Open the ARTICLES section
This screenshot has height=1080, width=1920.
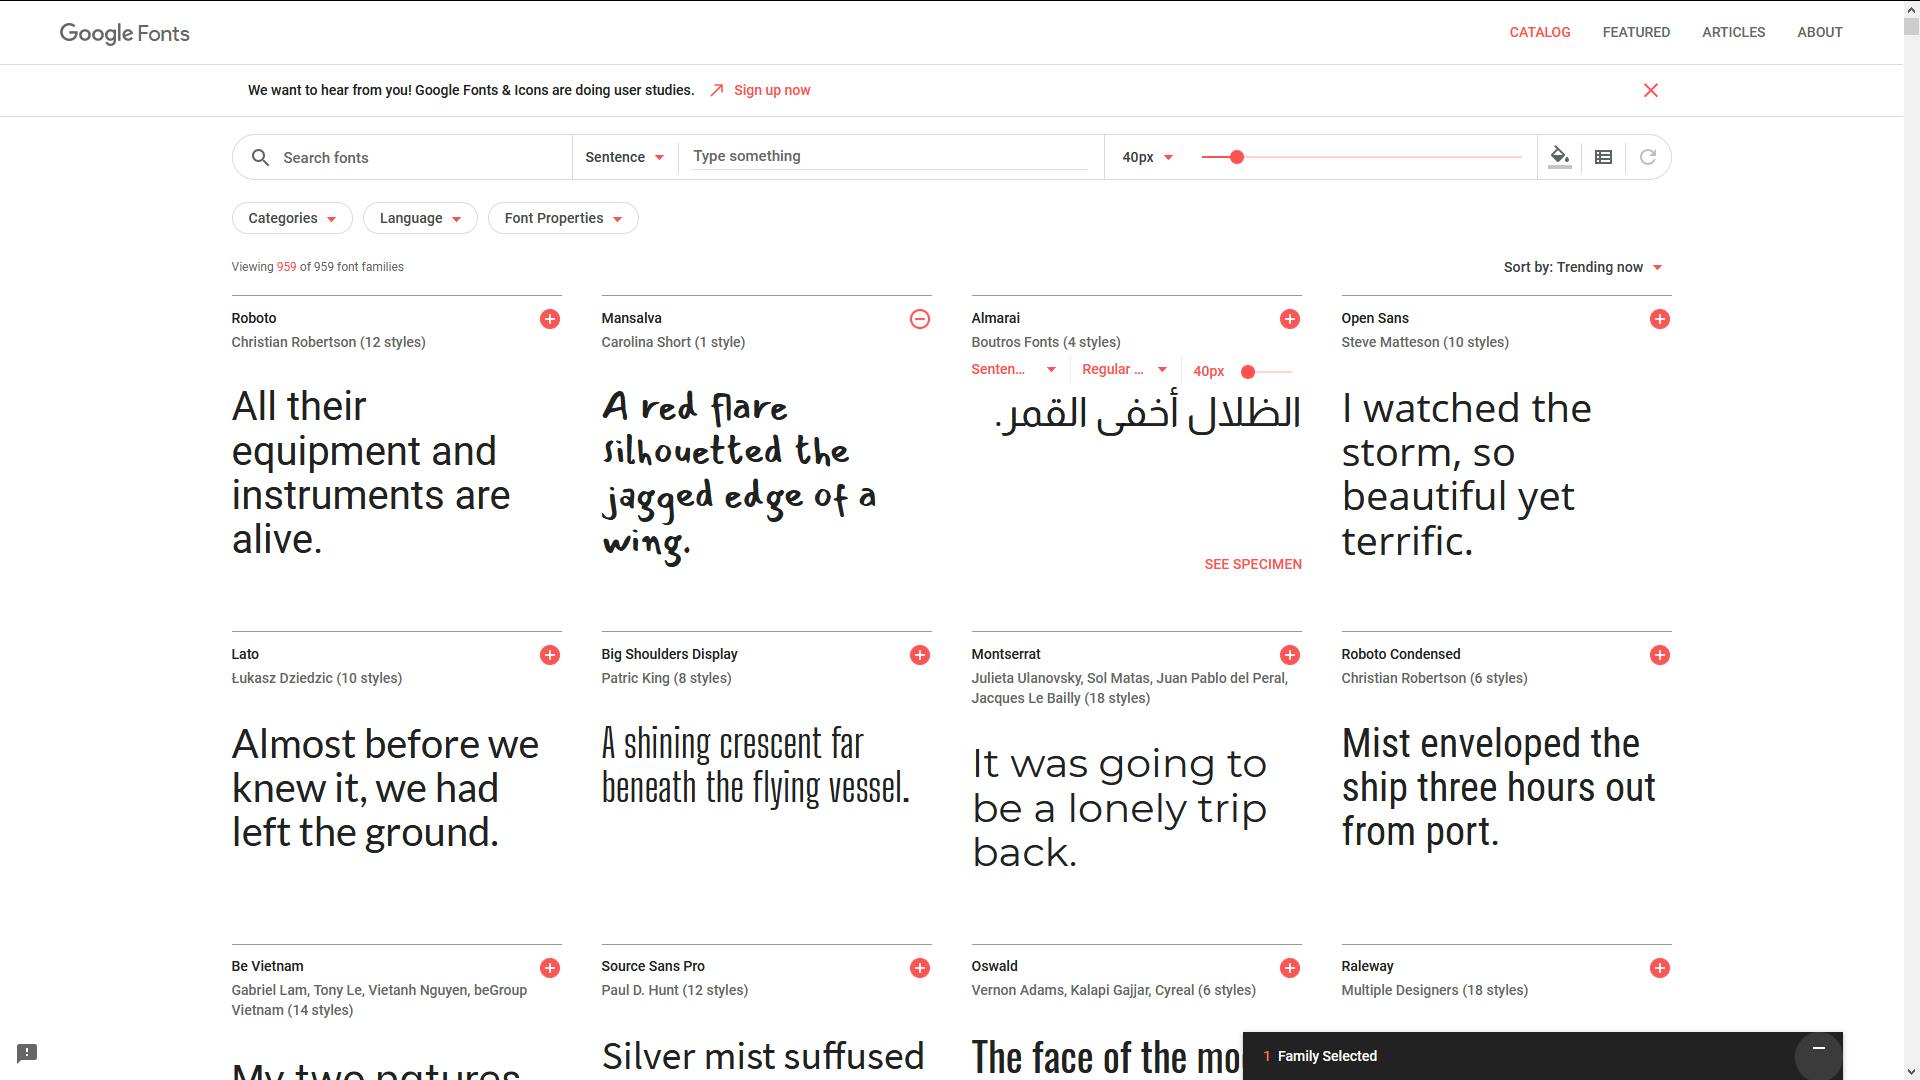click(1733, 31)
